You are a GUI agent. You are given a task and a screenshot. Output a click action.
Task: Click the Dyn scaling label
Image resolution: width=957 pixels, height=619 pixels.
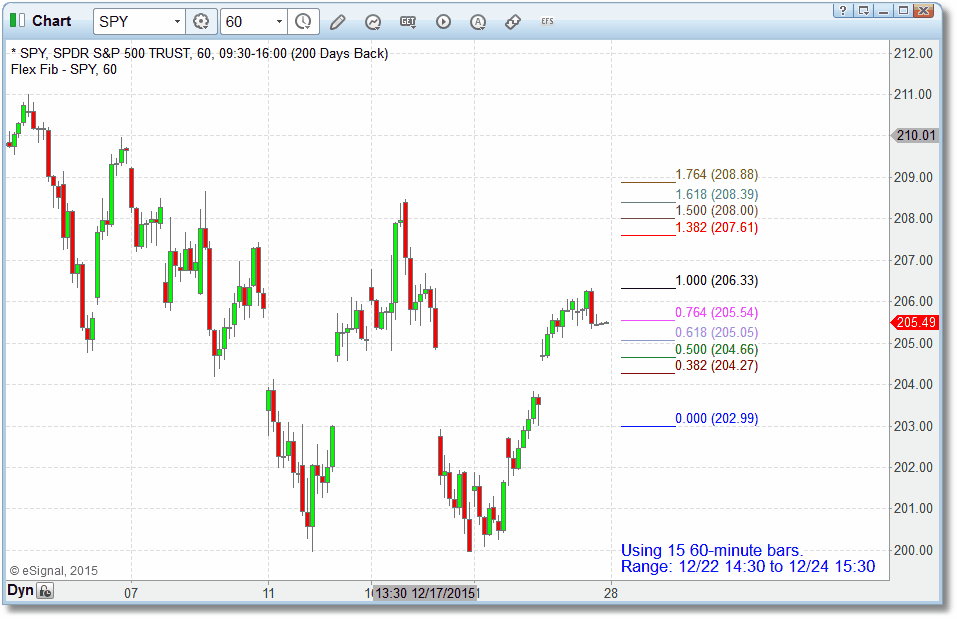(20, 590)
